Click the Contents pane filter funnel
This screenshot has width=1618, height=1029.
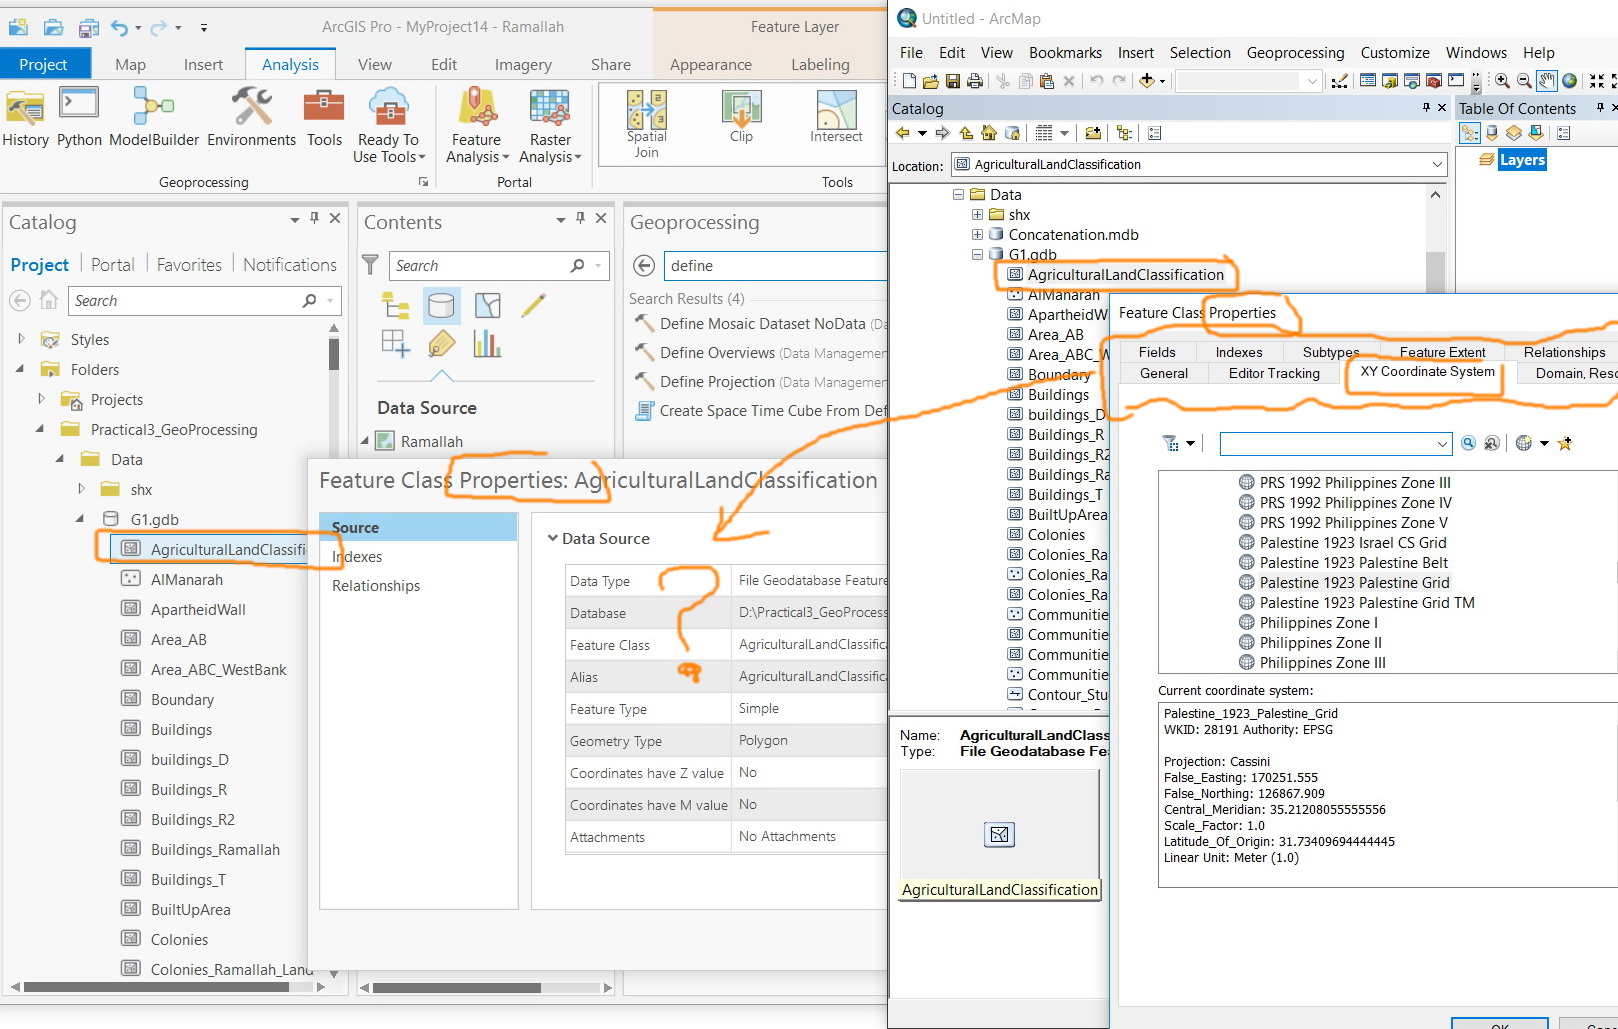[370, 265]
